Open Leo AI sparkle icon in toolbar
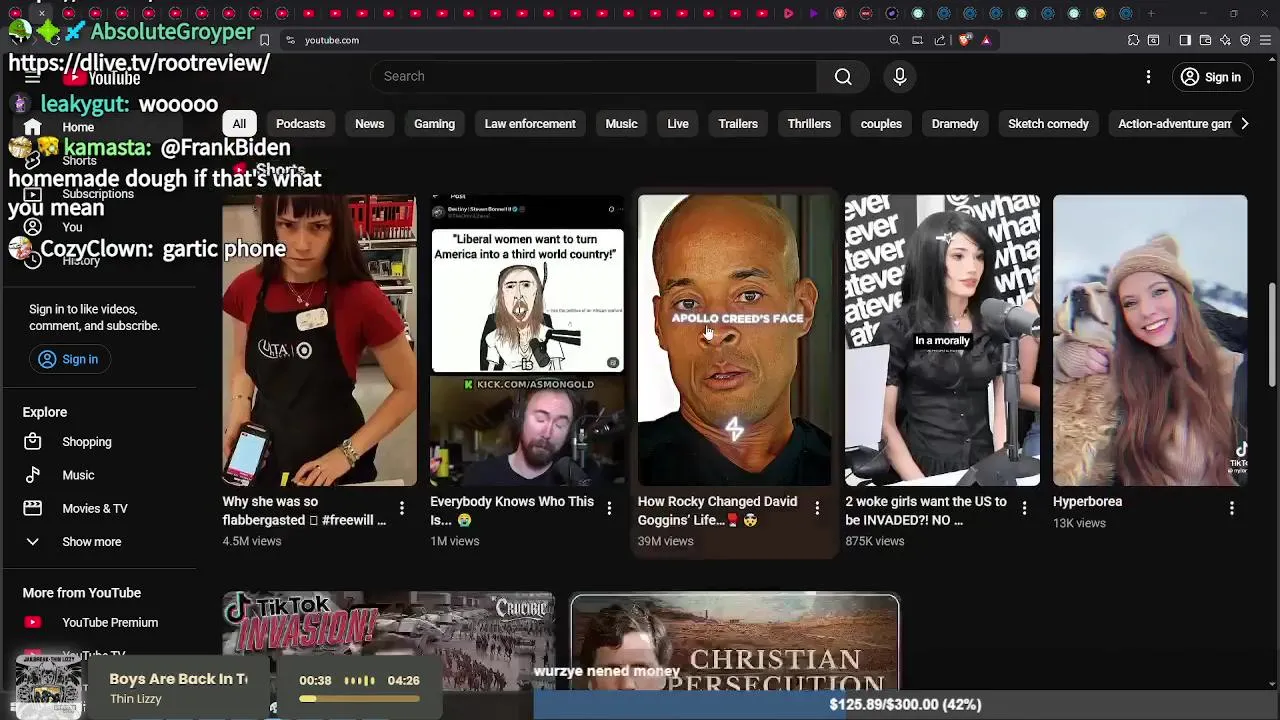1280x720 pixels. (1225, 40)
